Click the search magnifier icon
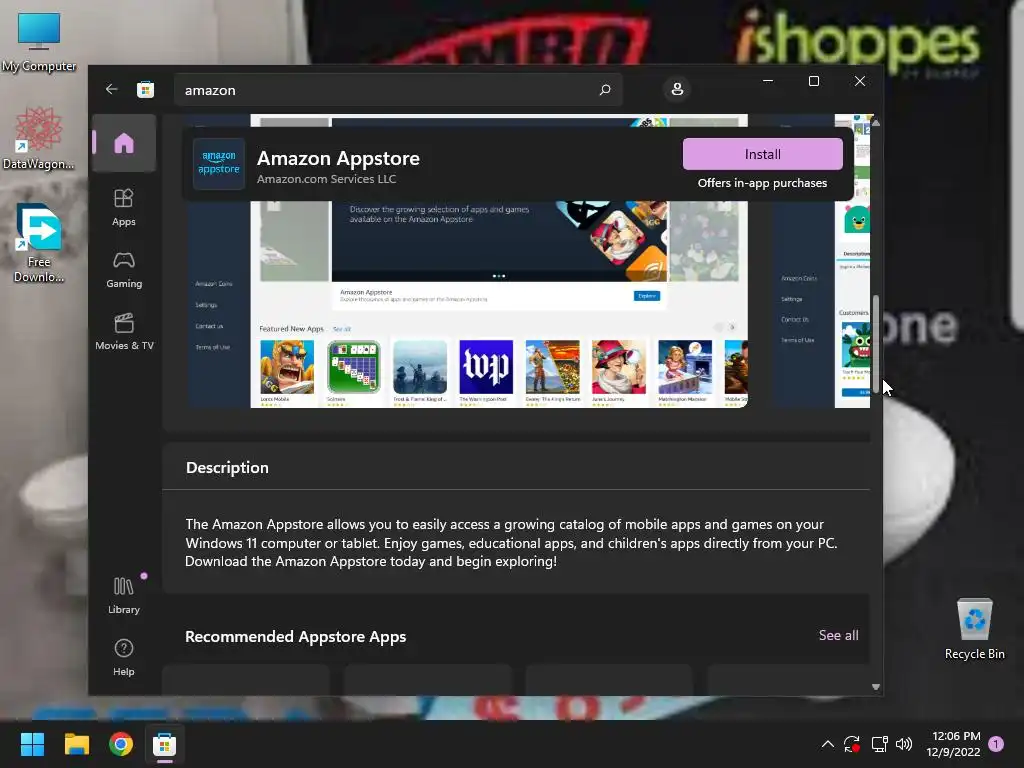Image resolution: width=1024 pixels, height=768 pixels. 605,89
